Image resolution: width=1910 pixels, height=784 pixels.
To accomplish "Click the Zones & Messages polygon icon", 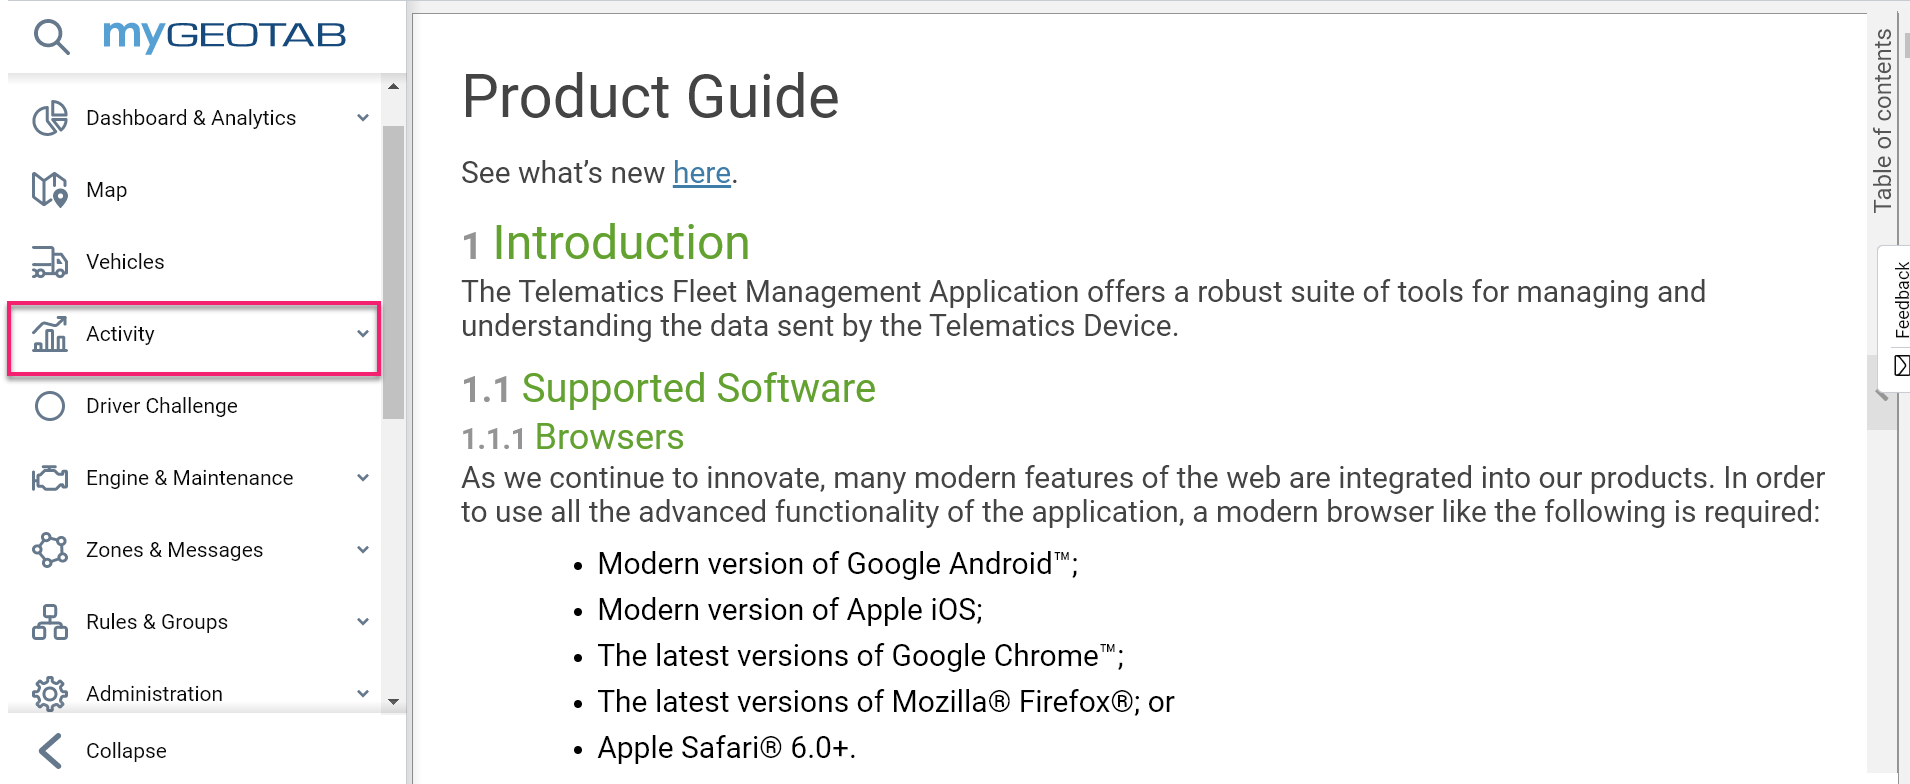I will [x=50, y=550].
